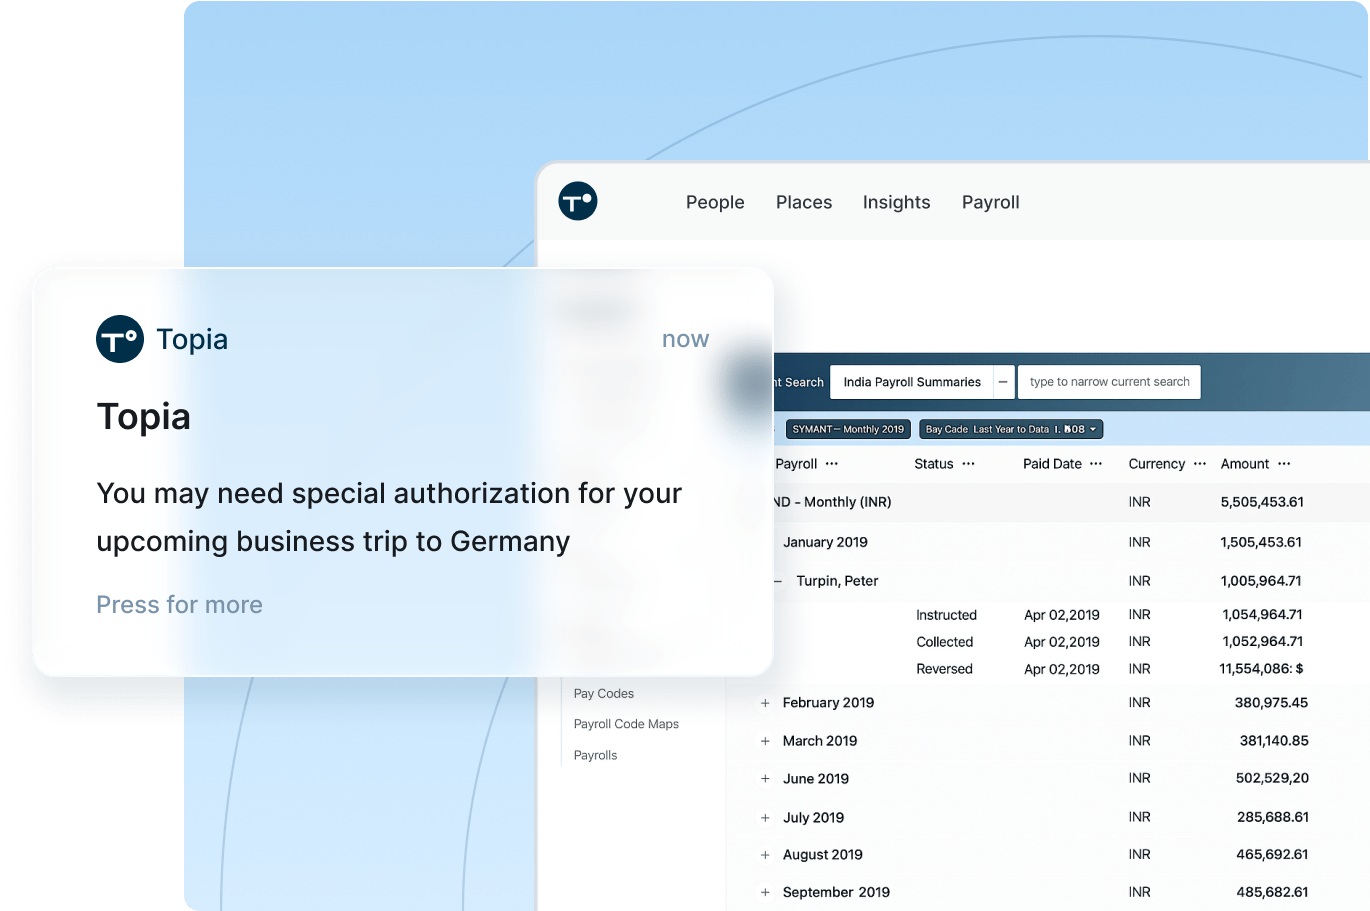Open the Status column options menu
The image size is (1370, 911).
(968, 464)
